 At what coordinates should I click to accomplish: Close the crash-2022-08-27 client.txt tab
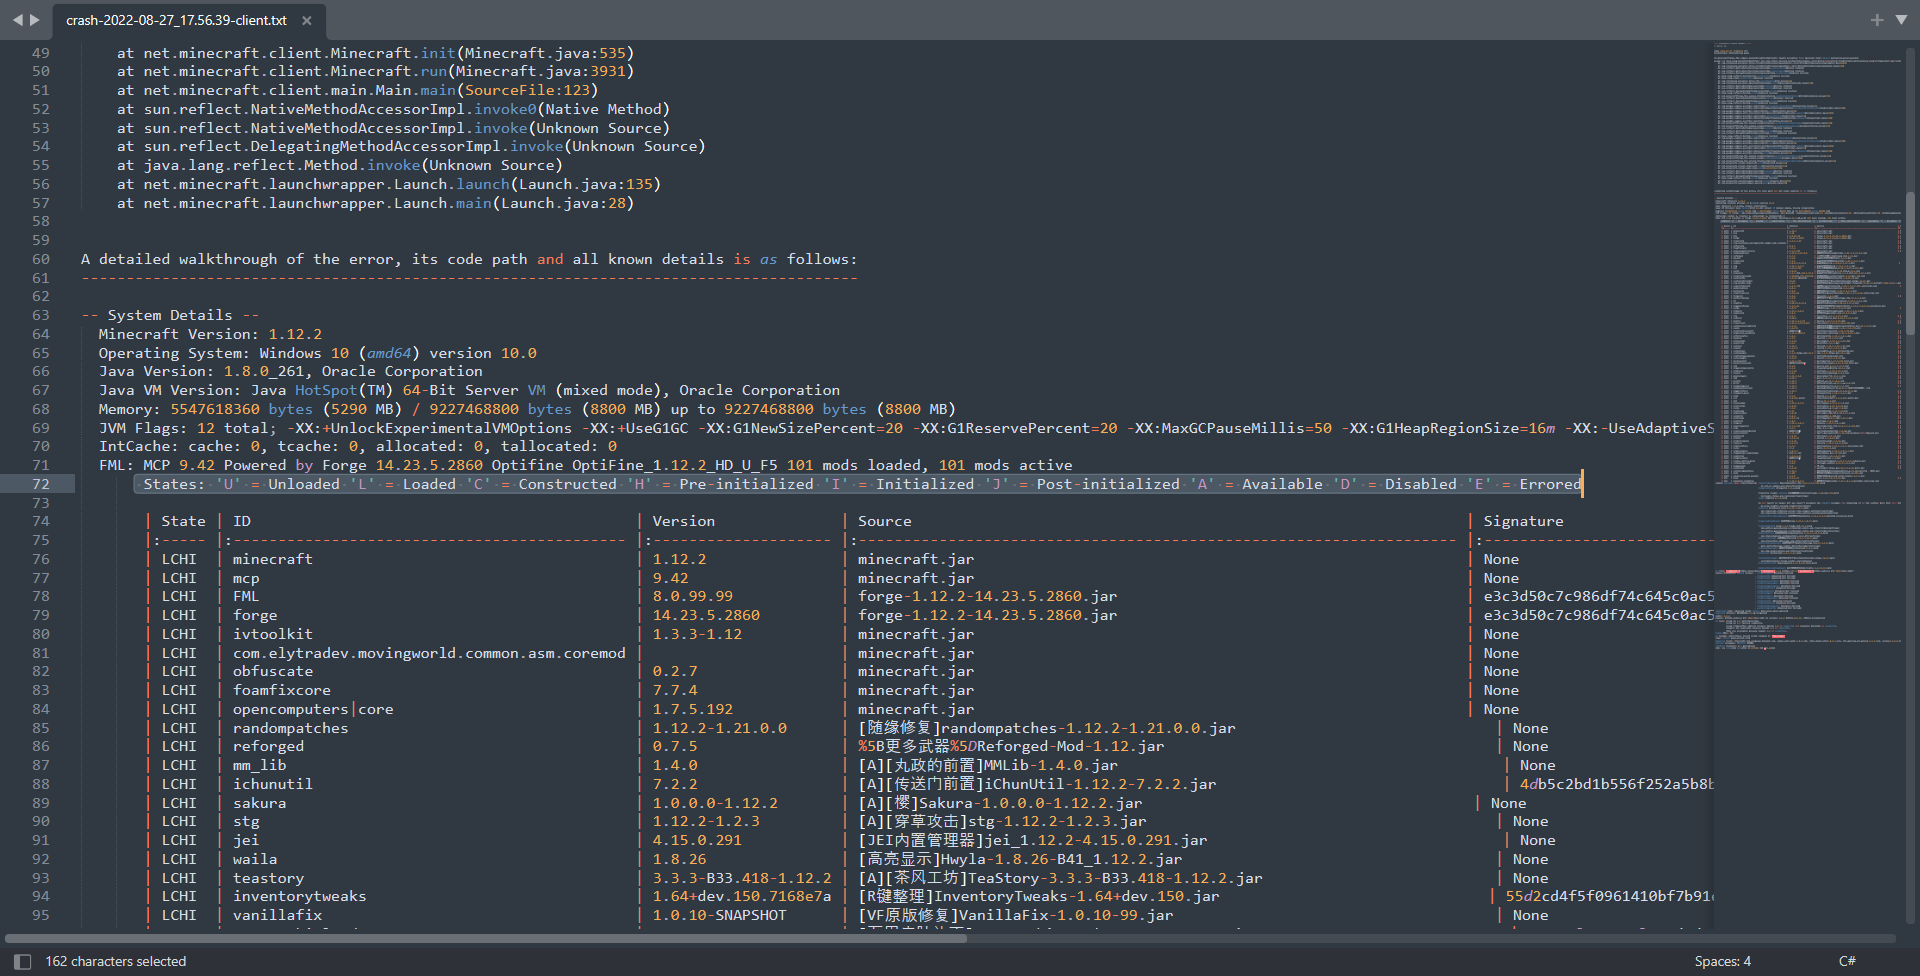click(x=307, y=21)
